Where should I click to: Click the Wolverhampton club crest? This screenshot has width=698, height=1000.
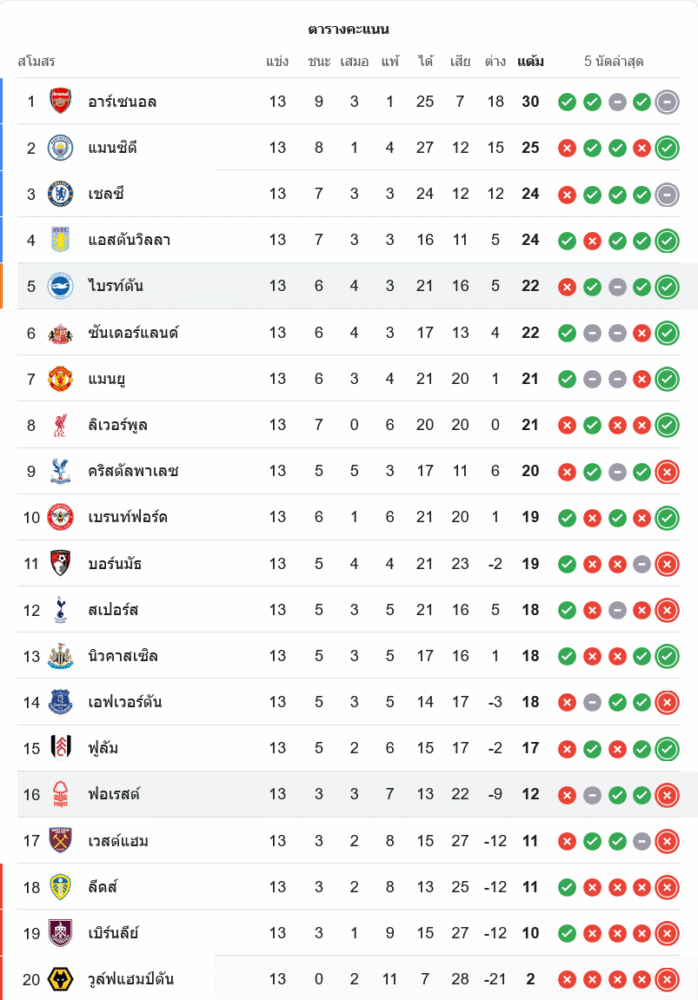[x=61, y=979]
